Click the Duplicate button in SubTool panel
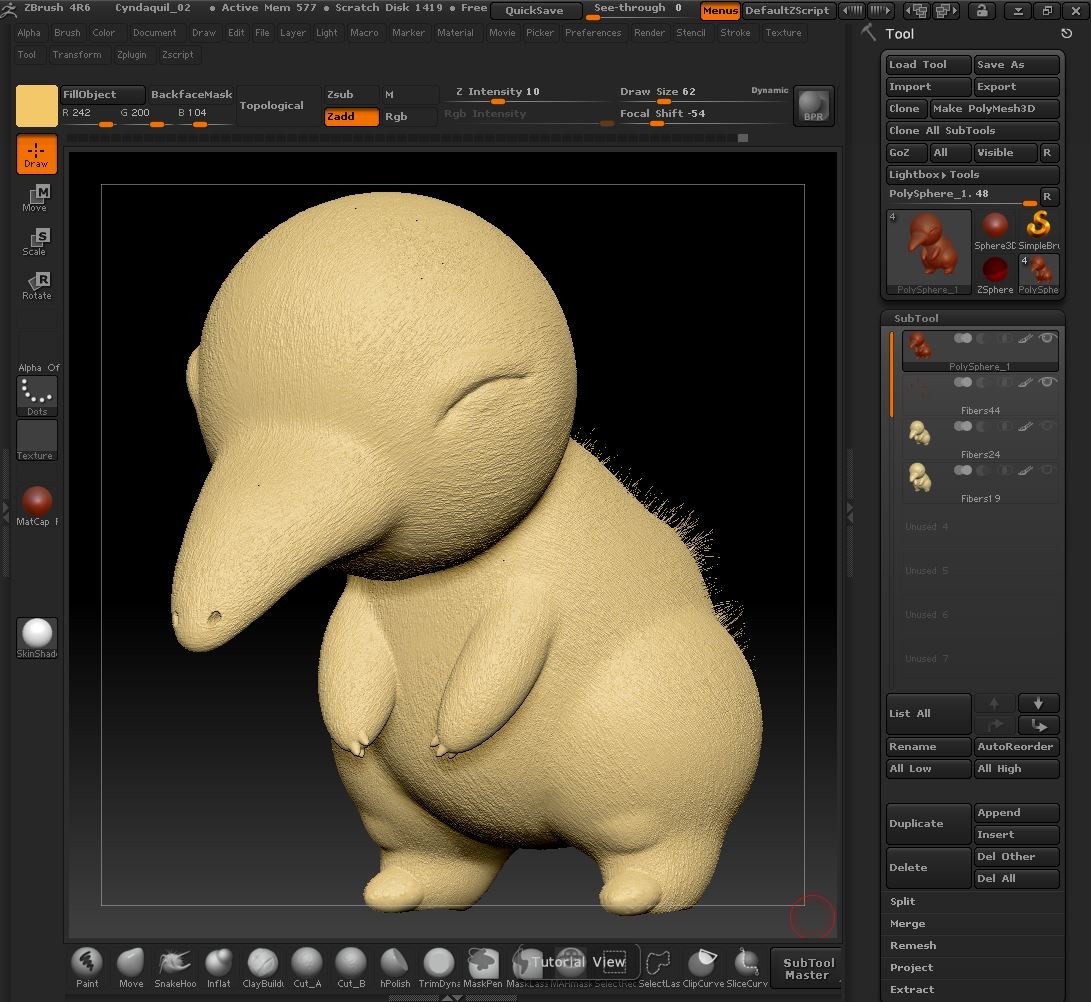This screenshot has width=1091, height=1002. coord(926,823)
